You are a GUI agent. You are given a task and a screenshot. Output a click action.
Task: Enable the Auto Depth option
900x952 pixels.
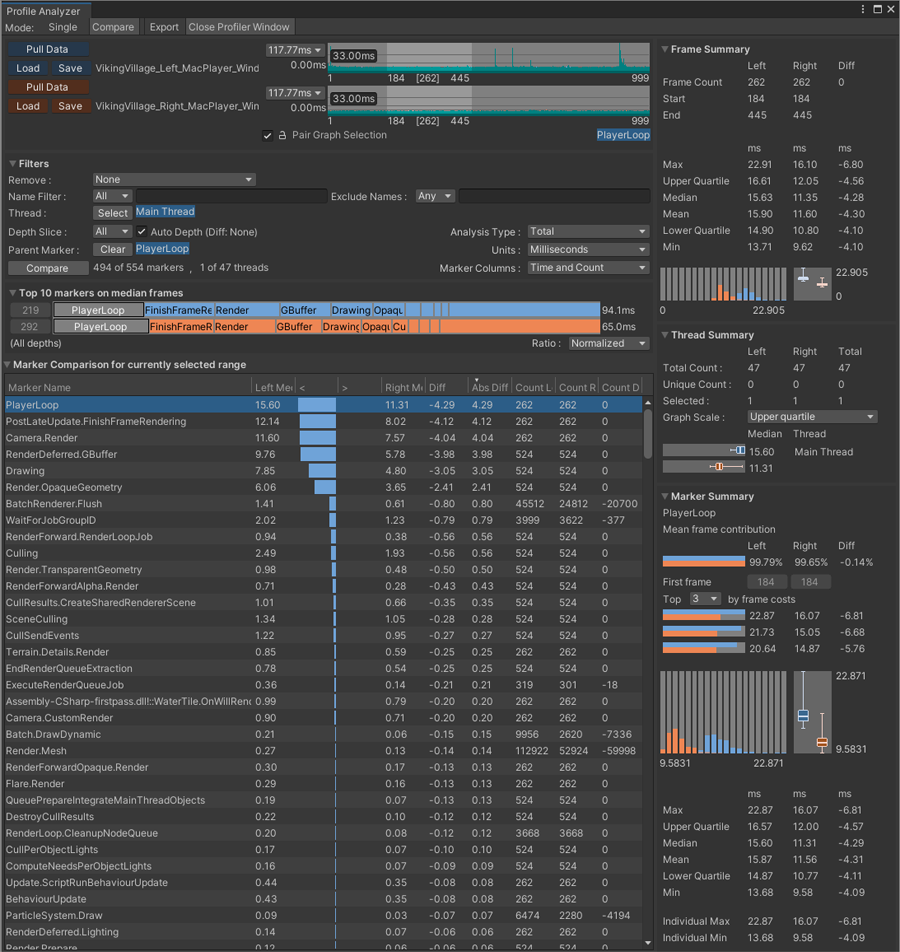pyautogui.click(x=141, y=231)
